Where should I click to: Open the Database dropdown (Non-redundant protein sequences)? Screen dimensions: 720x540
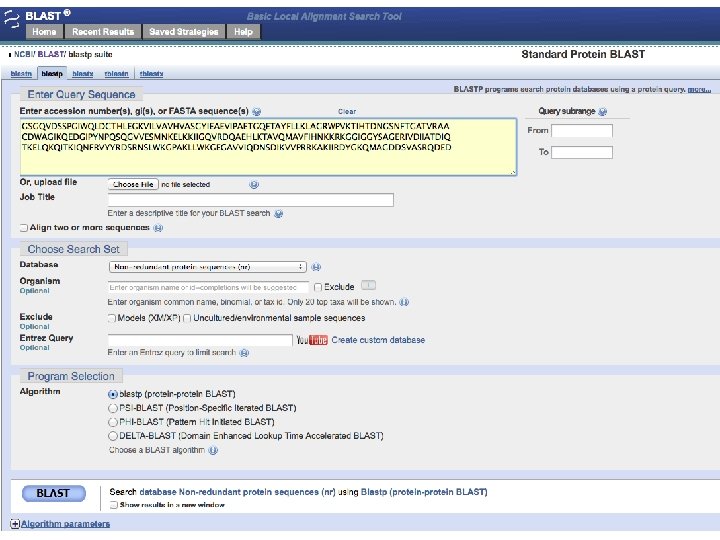pos(208,267)
